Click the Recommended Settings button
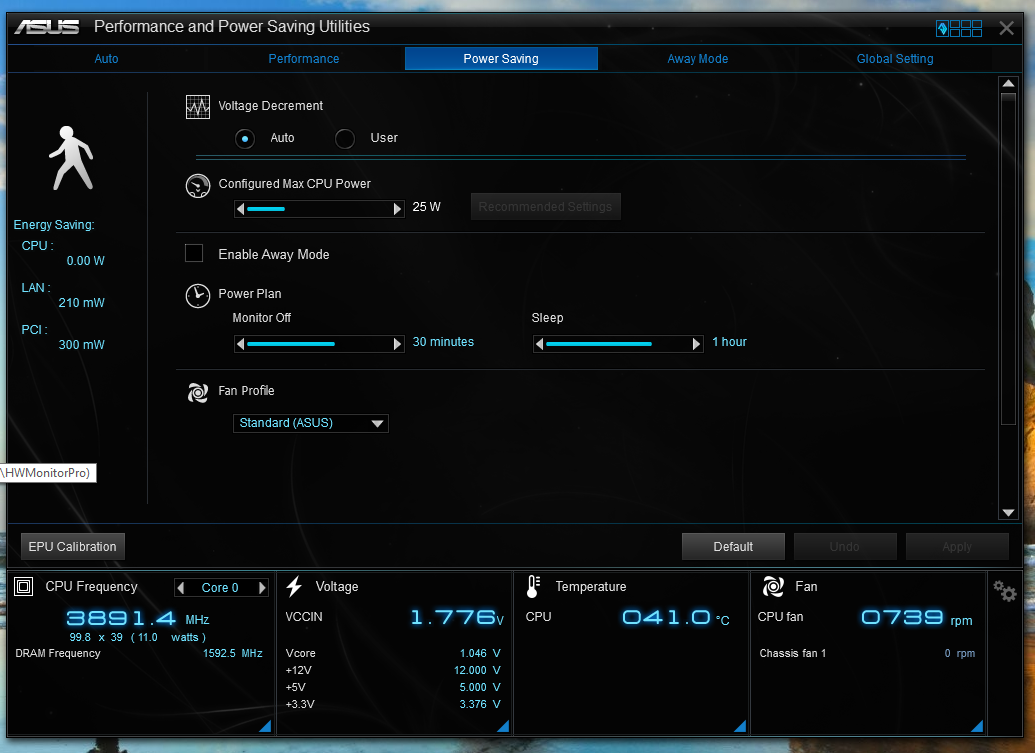 click(x=545, y=207)
